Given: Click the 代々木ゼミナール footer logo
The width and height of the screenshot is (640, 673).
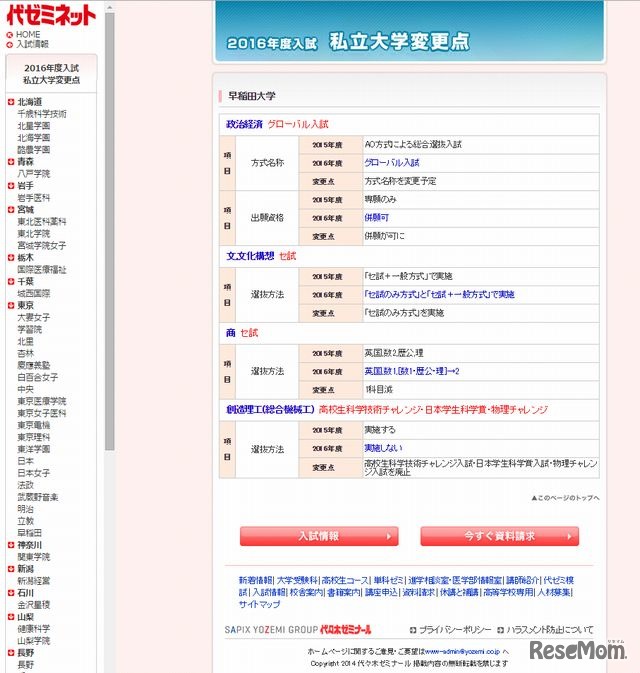Looking at the screenshot, I should [346, 630].
